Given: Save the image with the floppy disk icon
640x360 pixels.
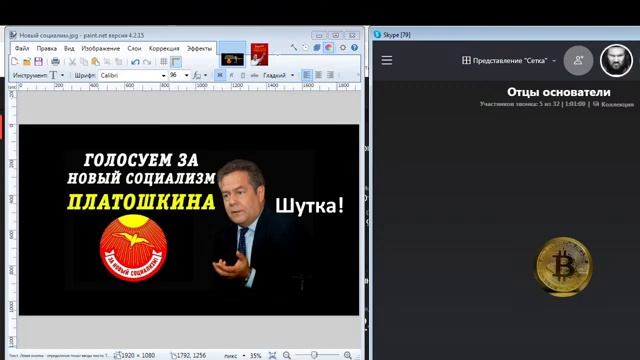Looking at the screenshot, I should click(38, 62).
